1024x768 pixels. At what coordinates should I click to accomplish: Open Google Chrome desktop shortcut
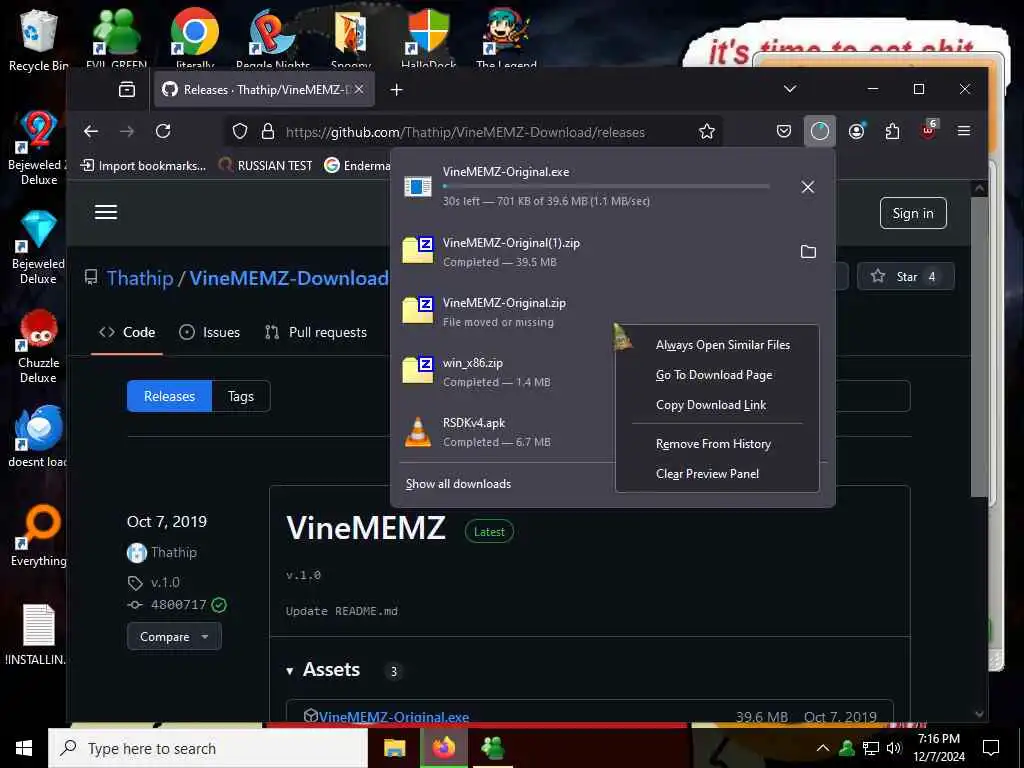pos(195,38)
